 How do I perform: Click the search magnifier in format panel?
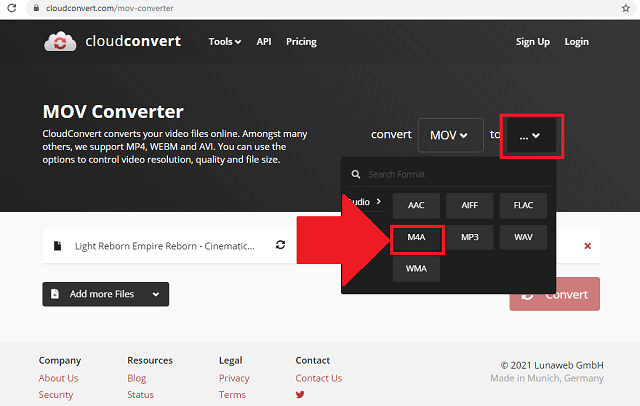(356, 175)
